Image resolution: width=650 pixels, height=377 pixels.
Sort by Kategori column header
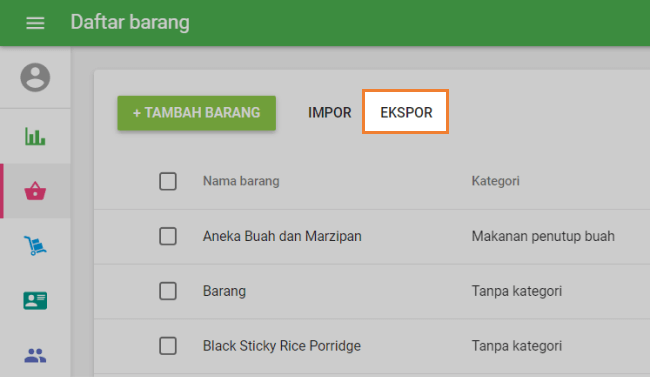495,181
